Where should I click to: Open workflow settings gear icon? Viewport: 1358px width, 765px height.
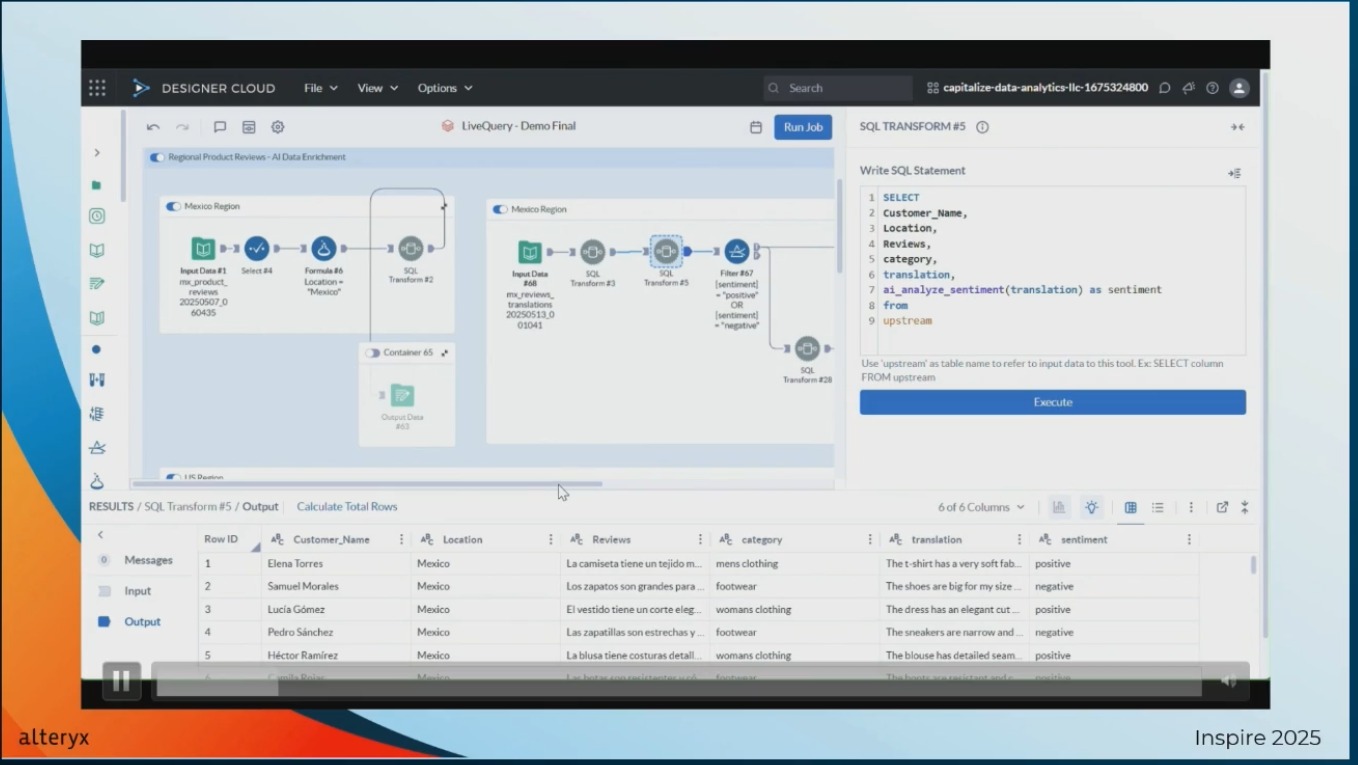[278, 127]
